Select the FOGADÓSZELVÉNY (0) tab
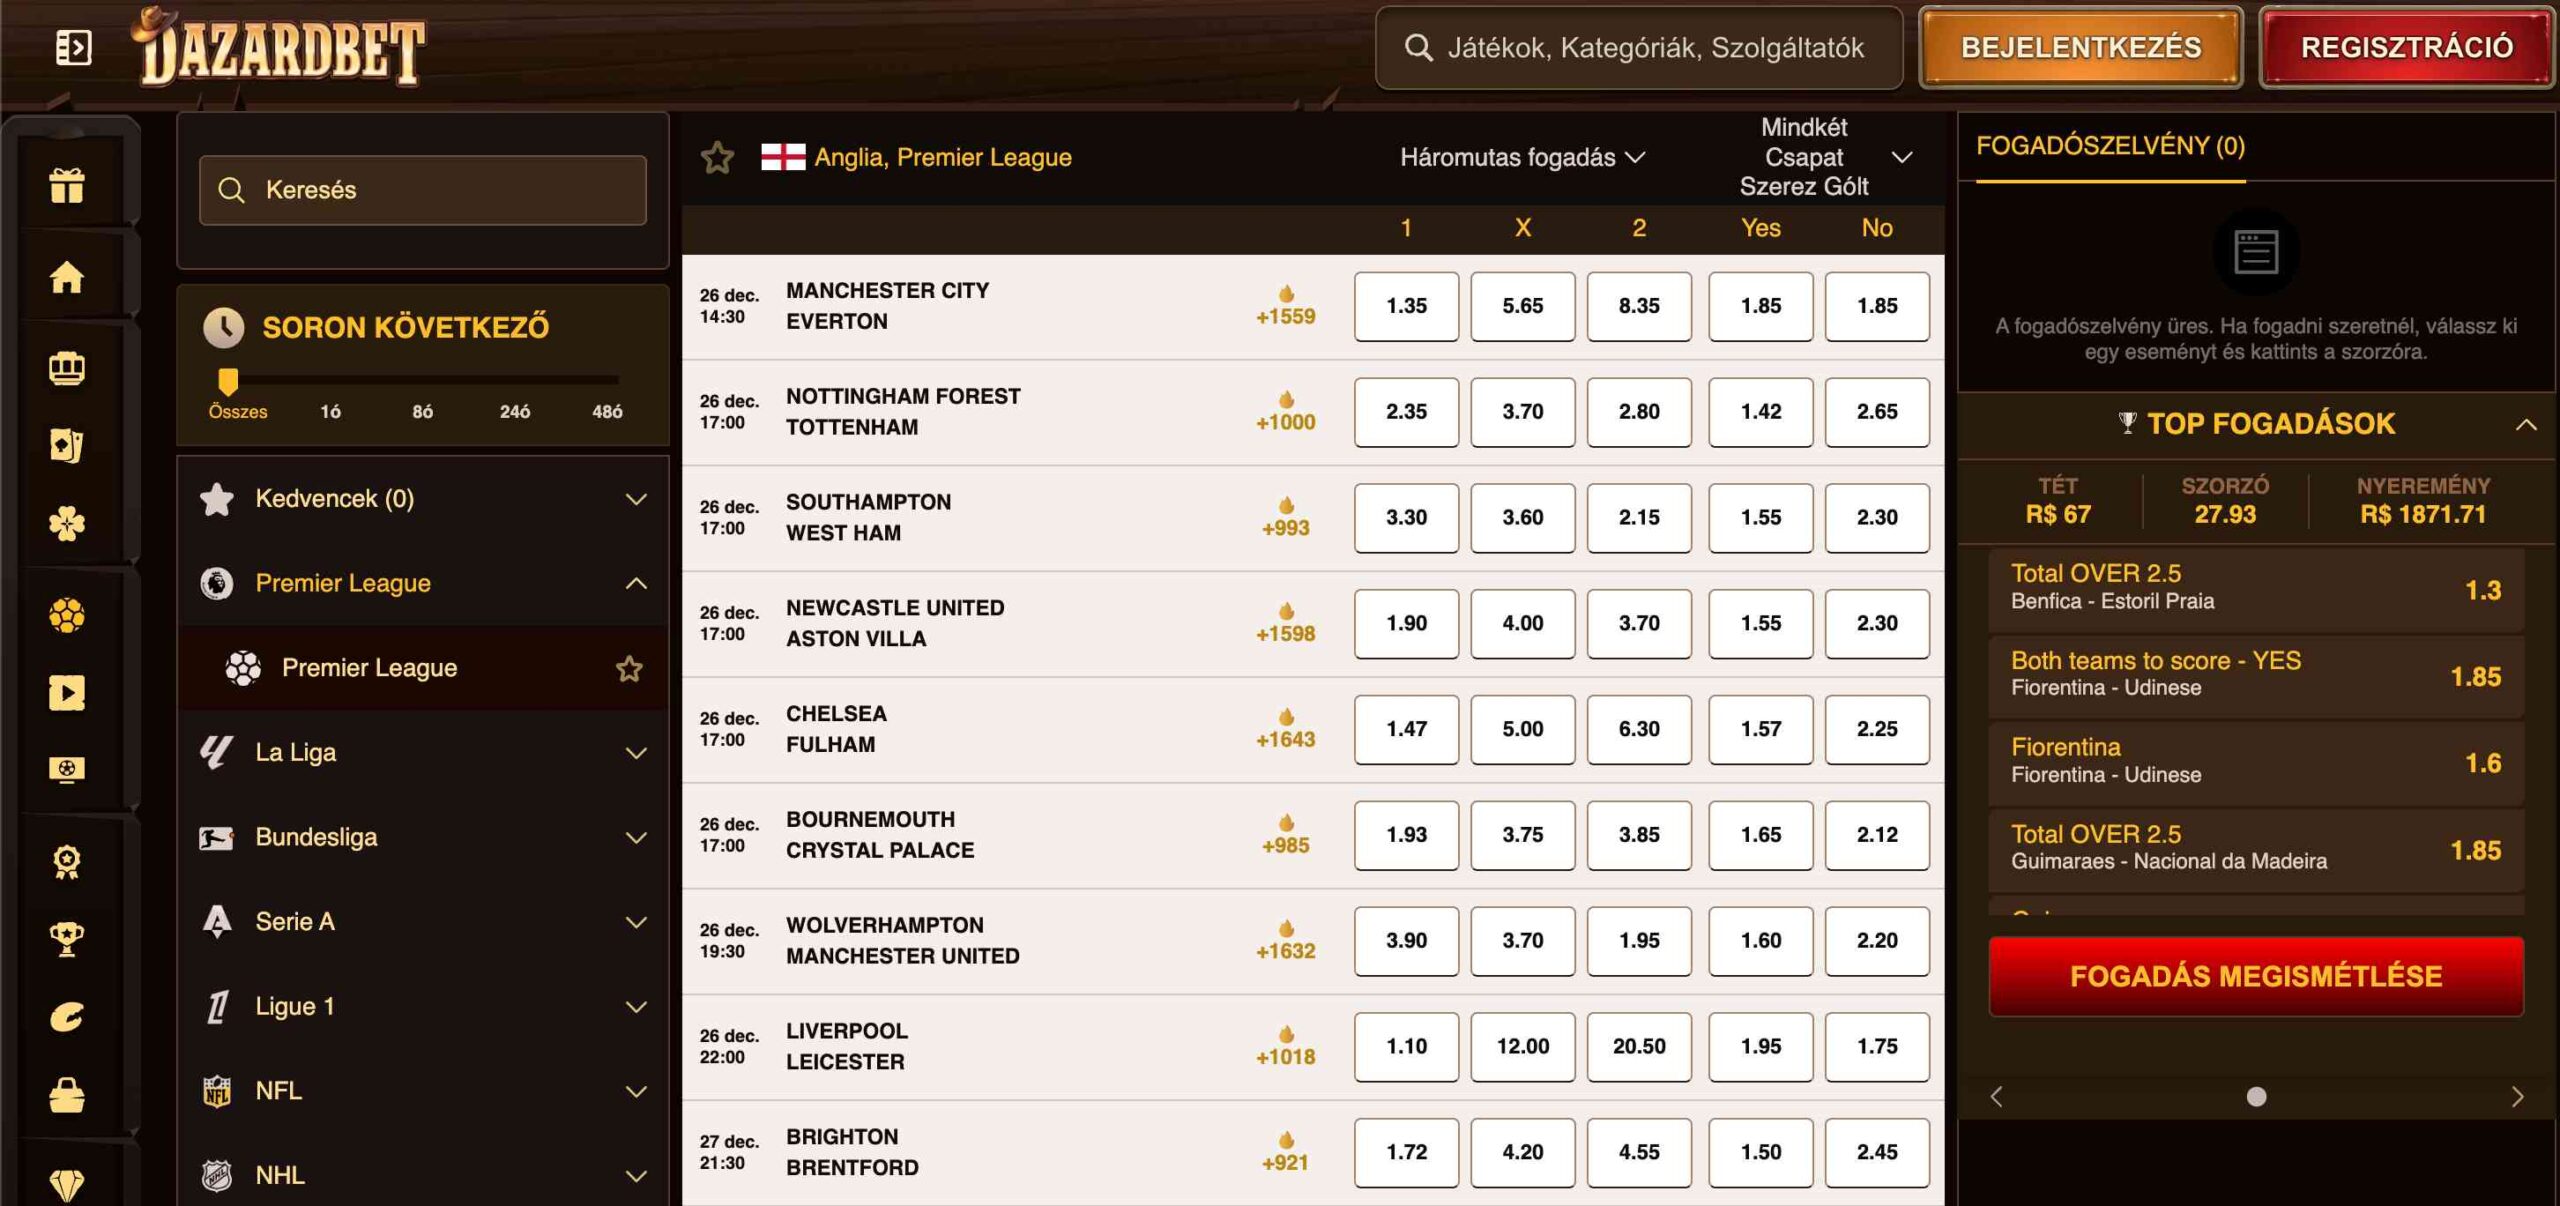This screenshot has height=1206, width=2560. point(2110,146)
